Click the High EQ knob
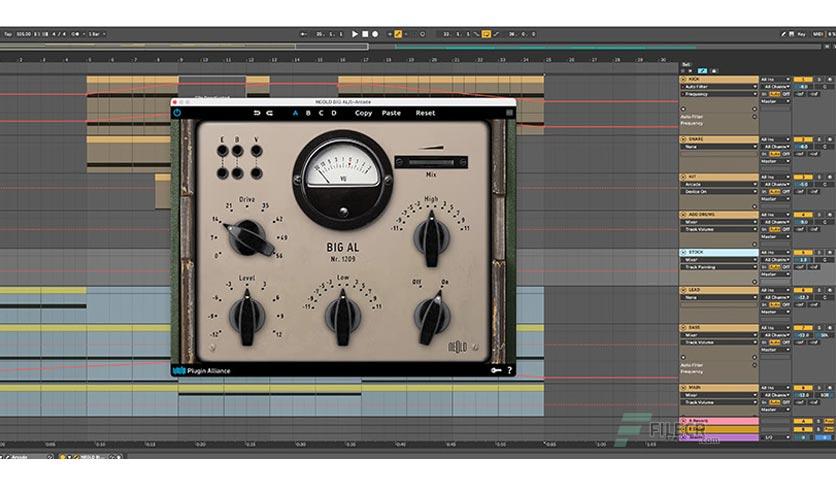 click(431, 238)
